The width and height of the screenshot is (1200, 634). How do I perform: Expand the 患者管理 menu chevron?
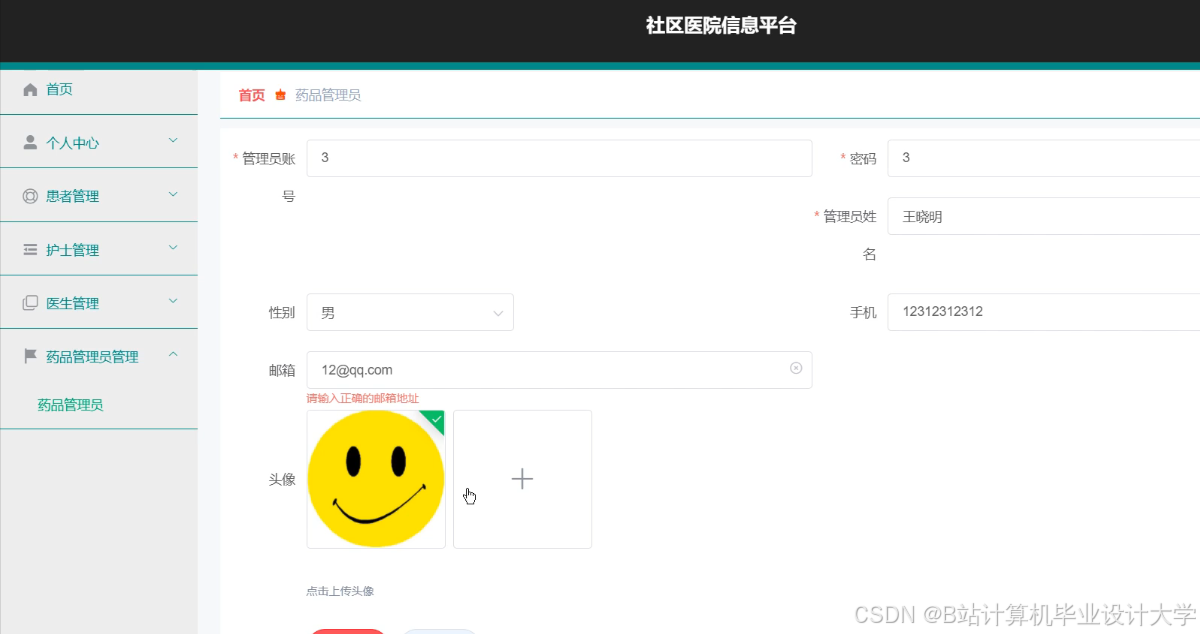[x=173, y=195]
